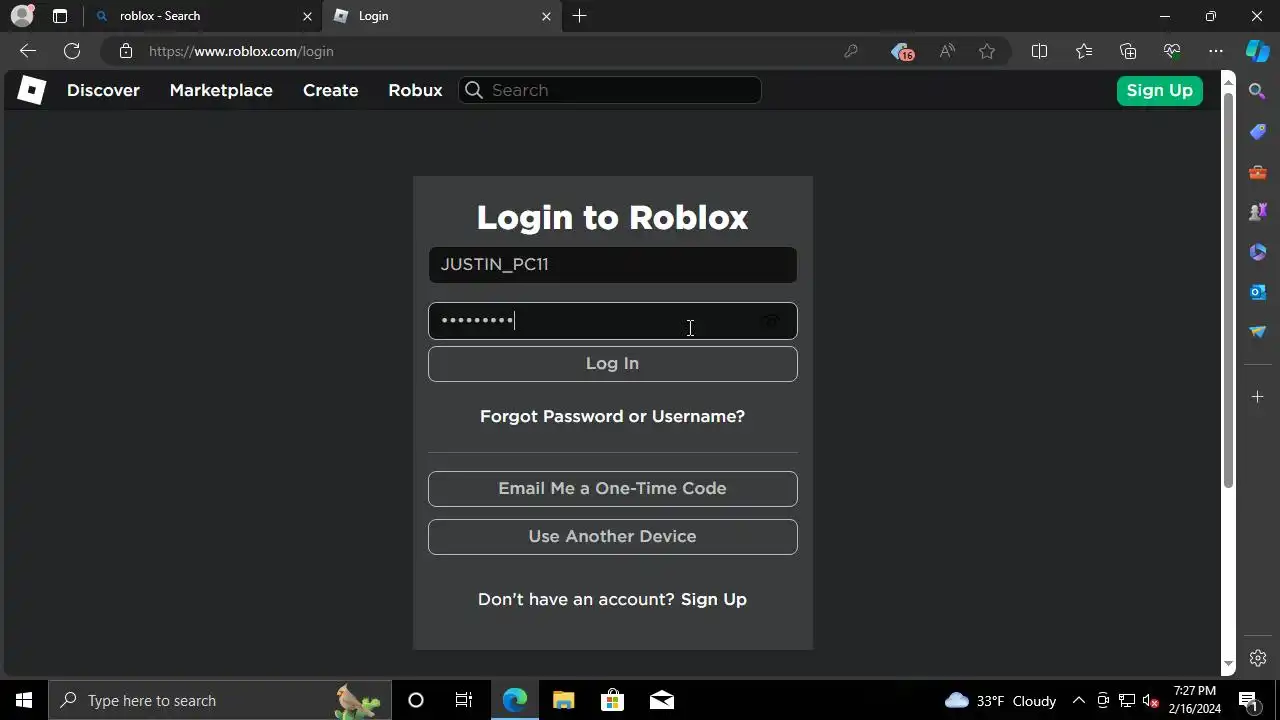Add this page to favorites star
The width and height of the screenshot is (1280, 720).
[x=987, y=51]
